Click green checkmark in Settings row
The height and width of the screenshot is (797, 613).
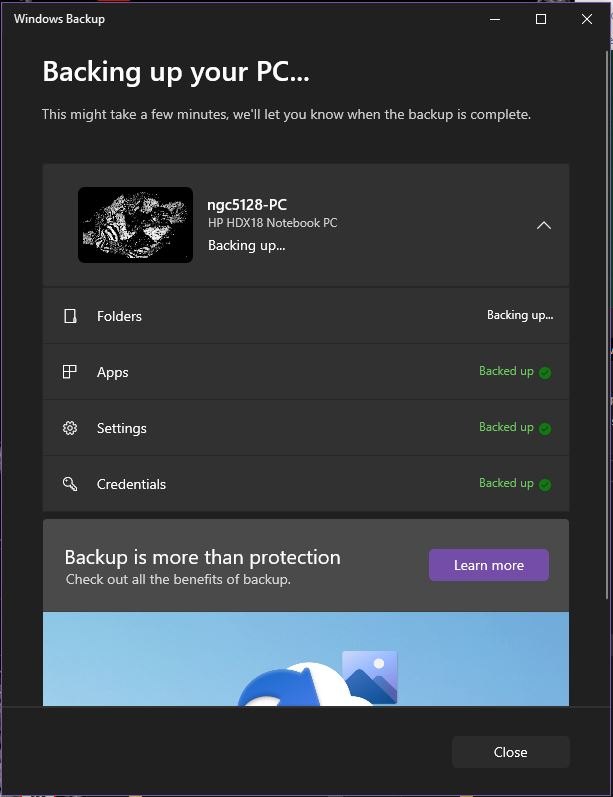click(x=545, y=428)
